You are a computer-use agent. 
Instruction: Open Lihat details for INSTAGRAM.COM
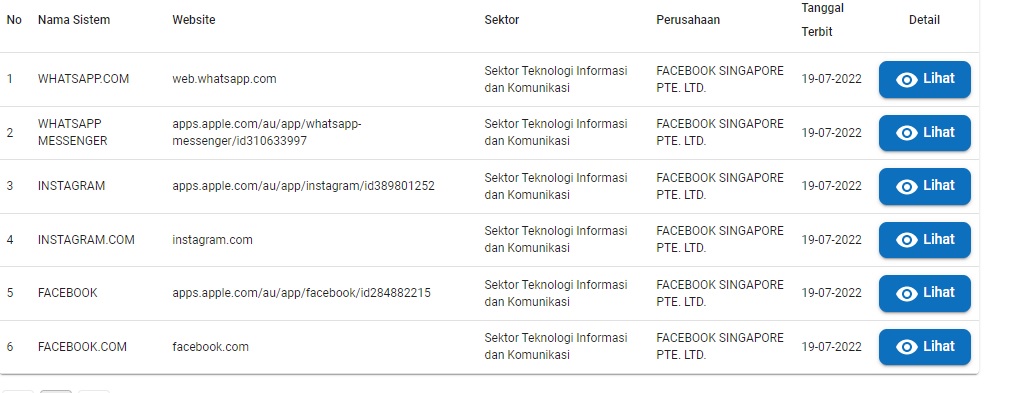click(x=924, y=240)
